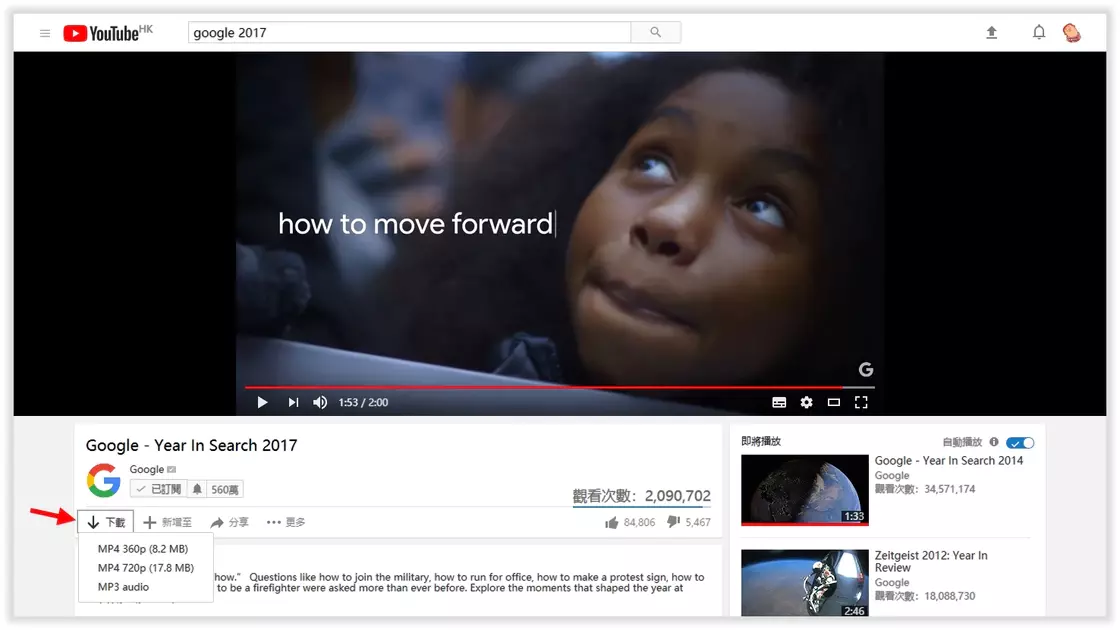Open Zeitgeist 2012: Year In Review title
Viewport: 1120px width, 630px height.
click(x=931, y=561)
